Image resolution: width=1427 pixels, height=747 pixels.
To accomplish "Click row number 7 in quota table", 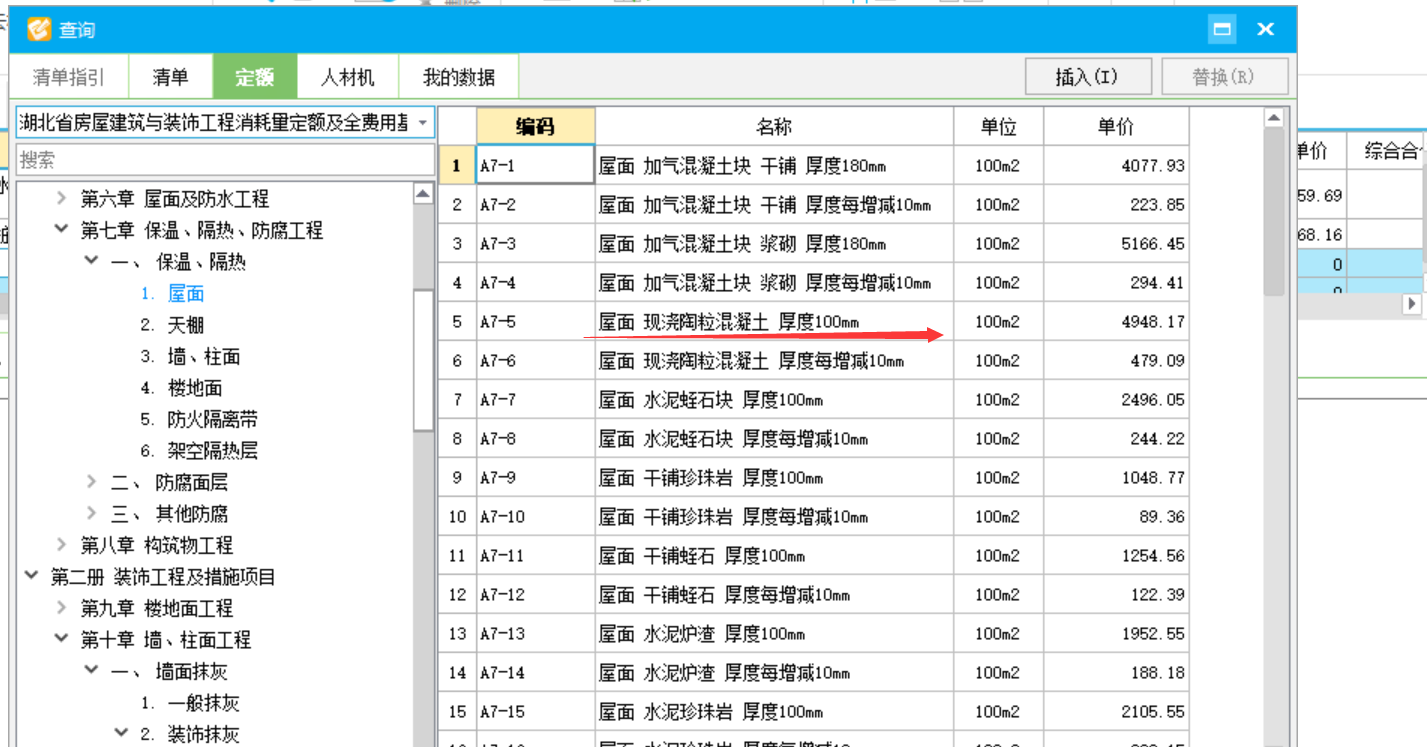I will tap(457, 400).
